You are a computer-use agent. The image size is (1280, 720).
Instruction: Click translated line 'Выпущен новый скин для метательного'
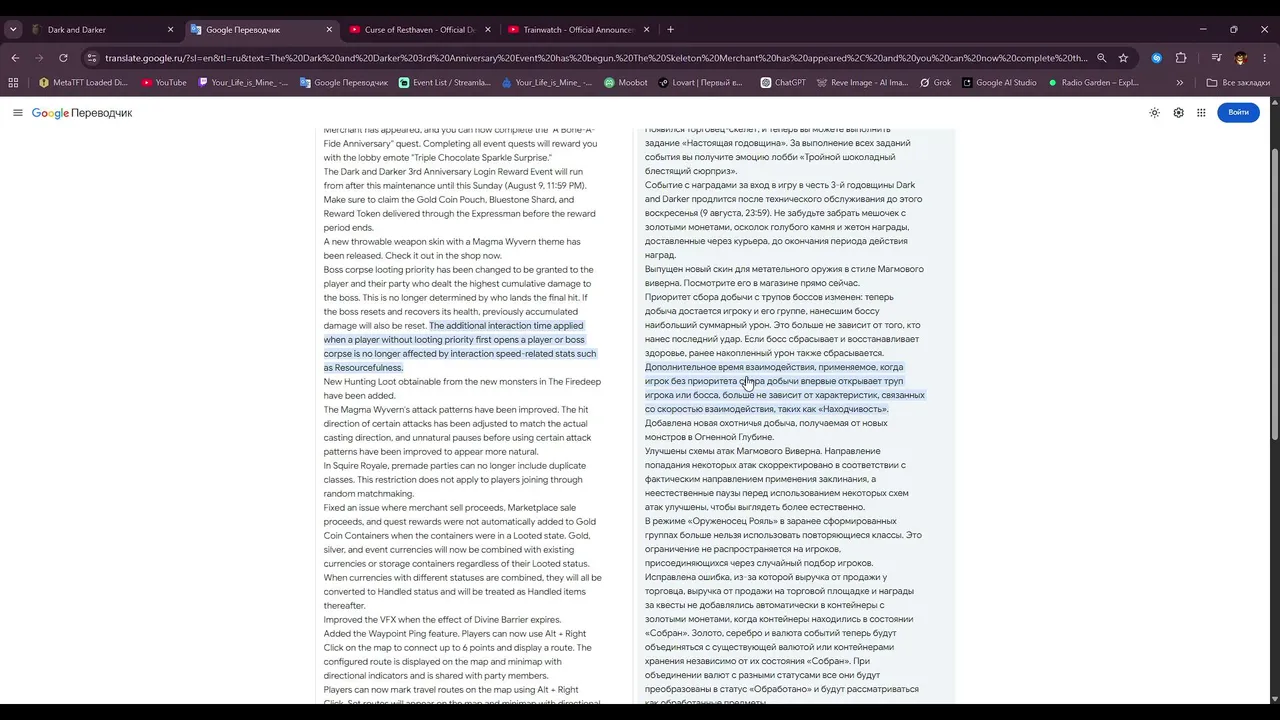[784, 269]
